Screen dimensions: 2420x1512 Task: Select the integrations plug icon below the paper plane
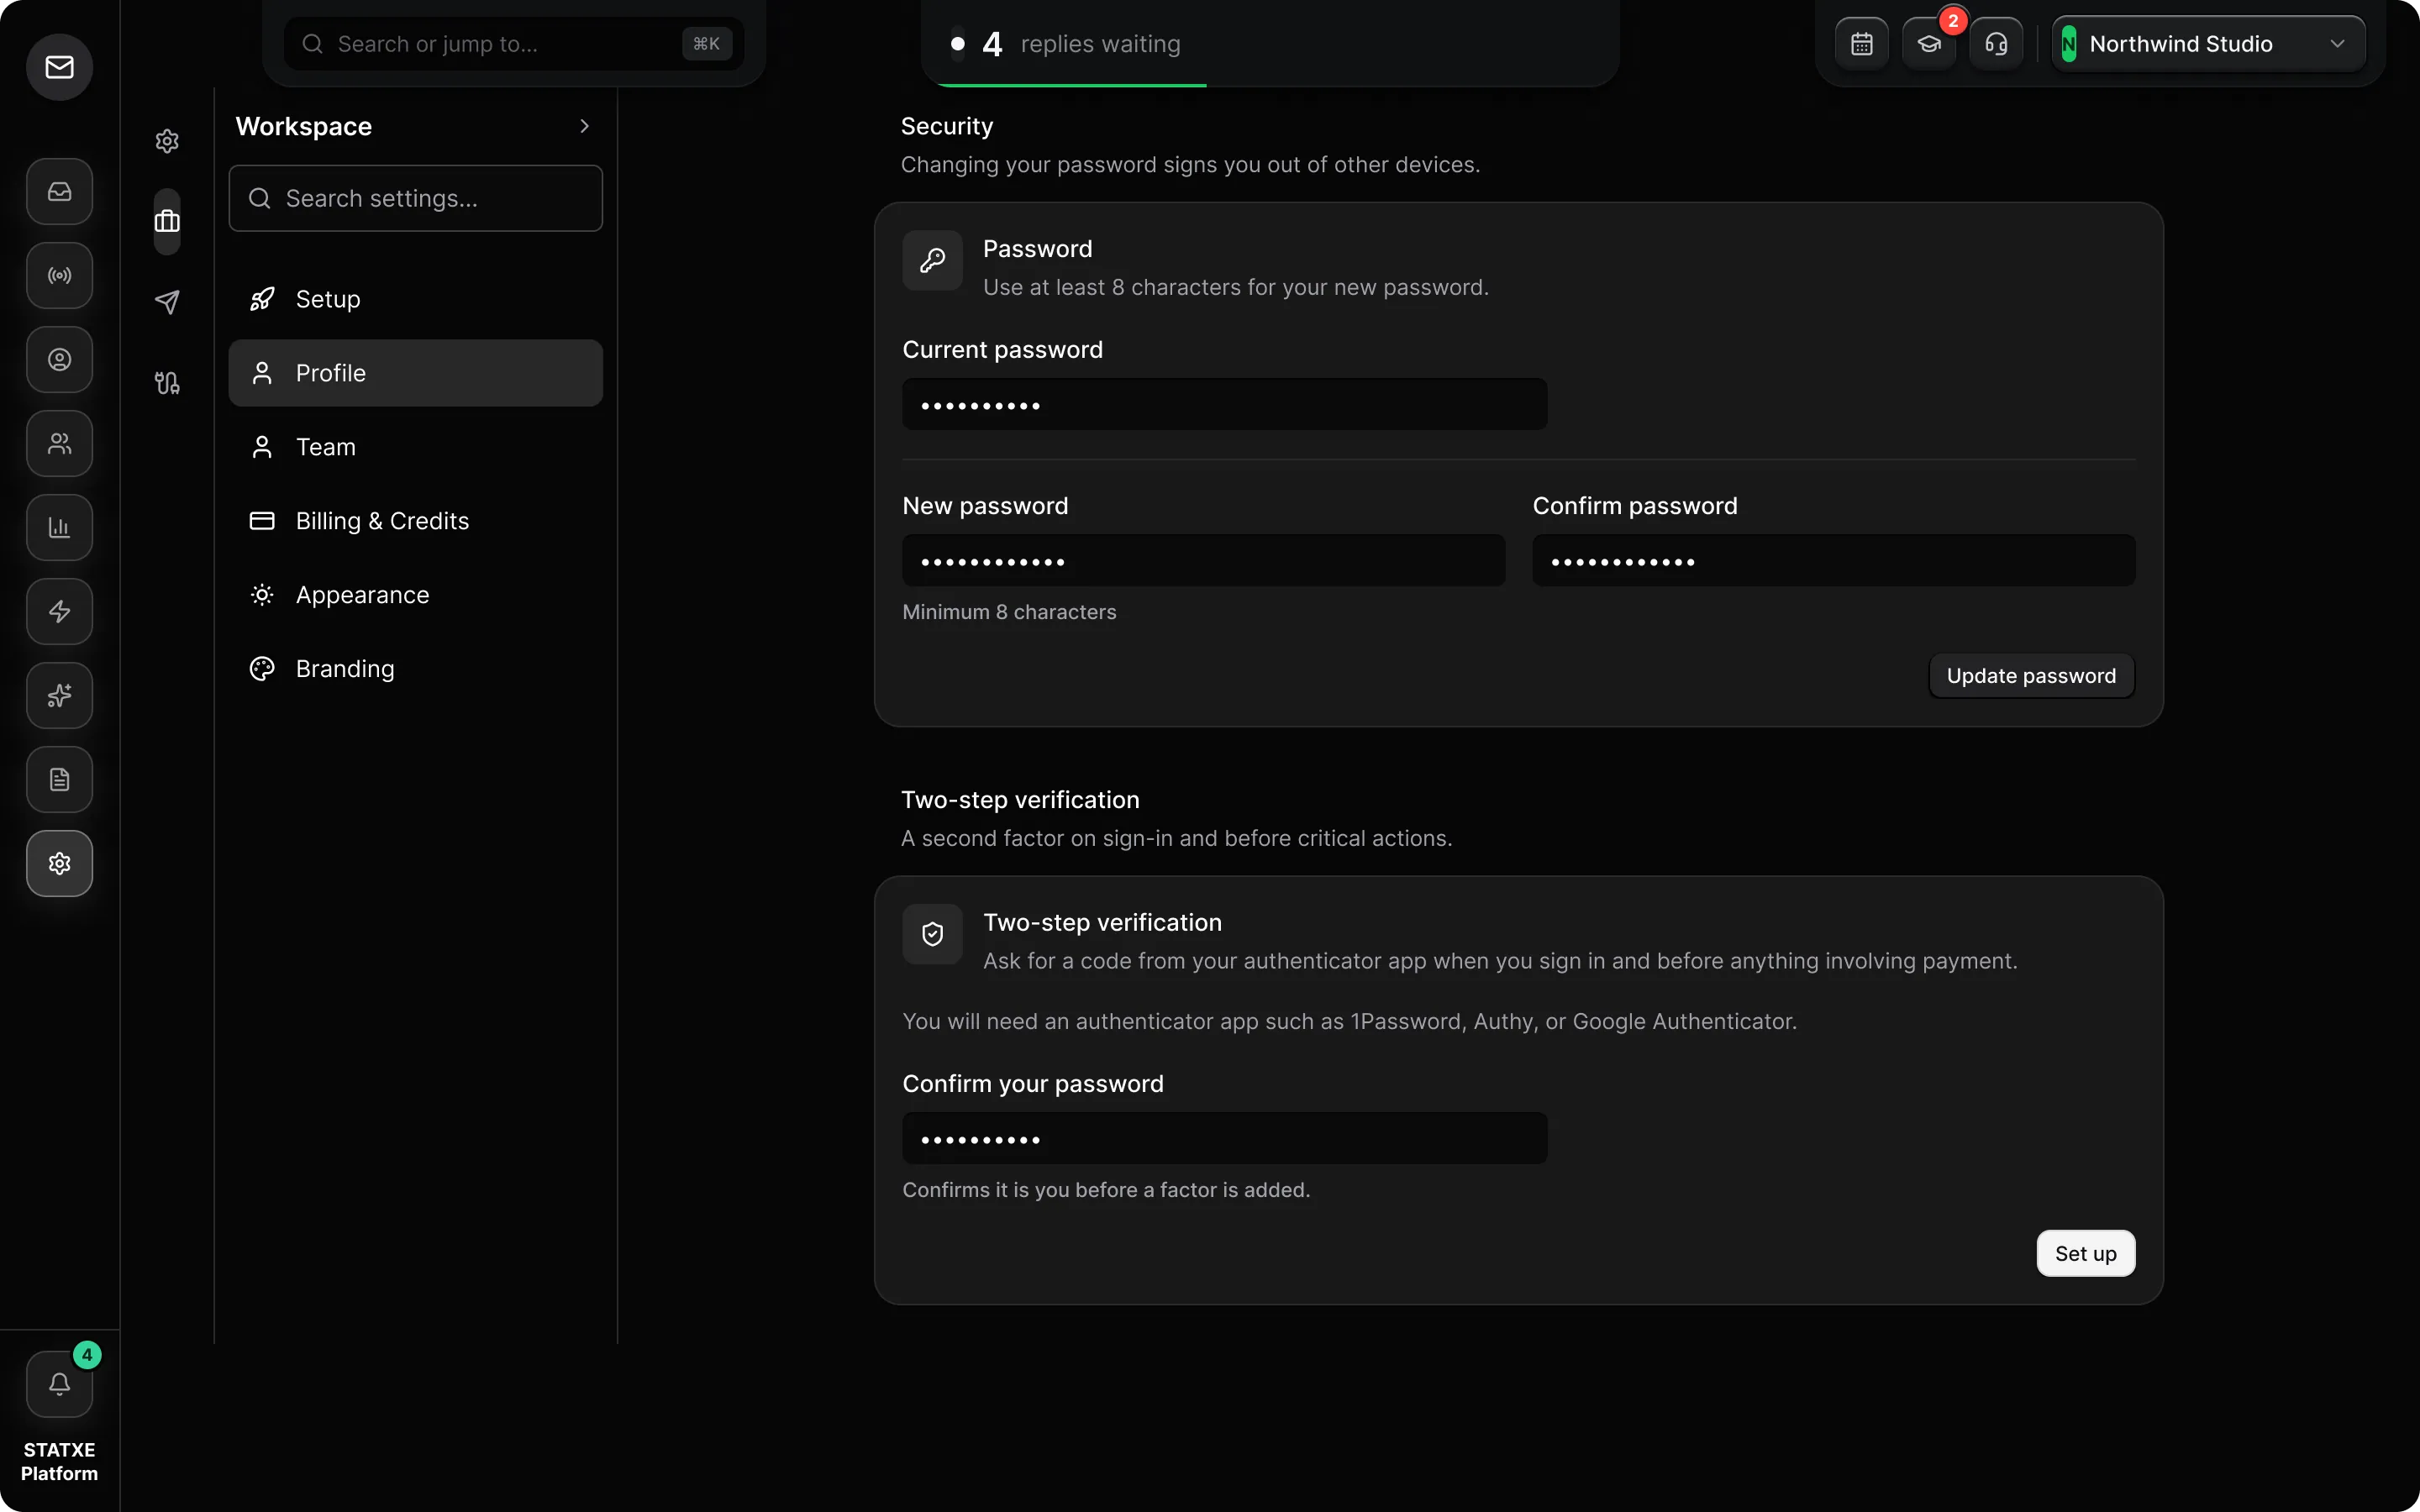tap(167, 382)
